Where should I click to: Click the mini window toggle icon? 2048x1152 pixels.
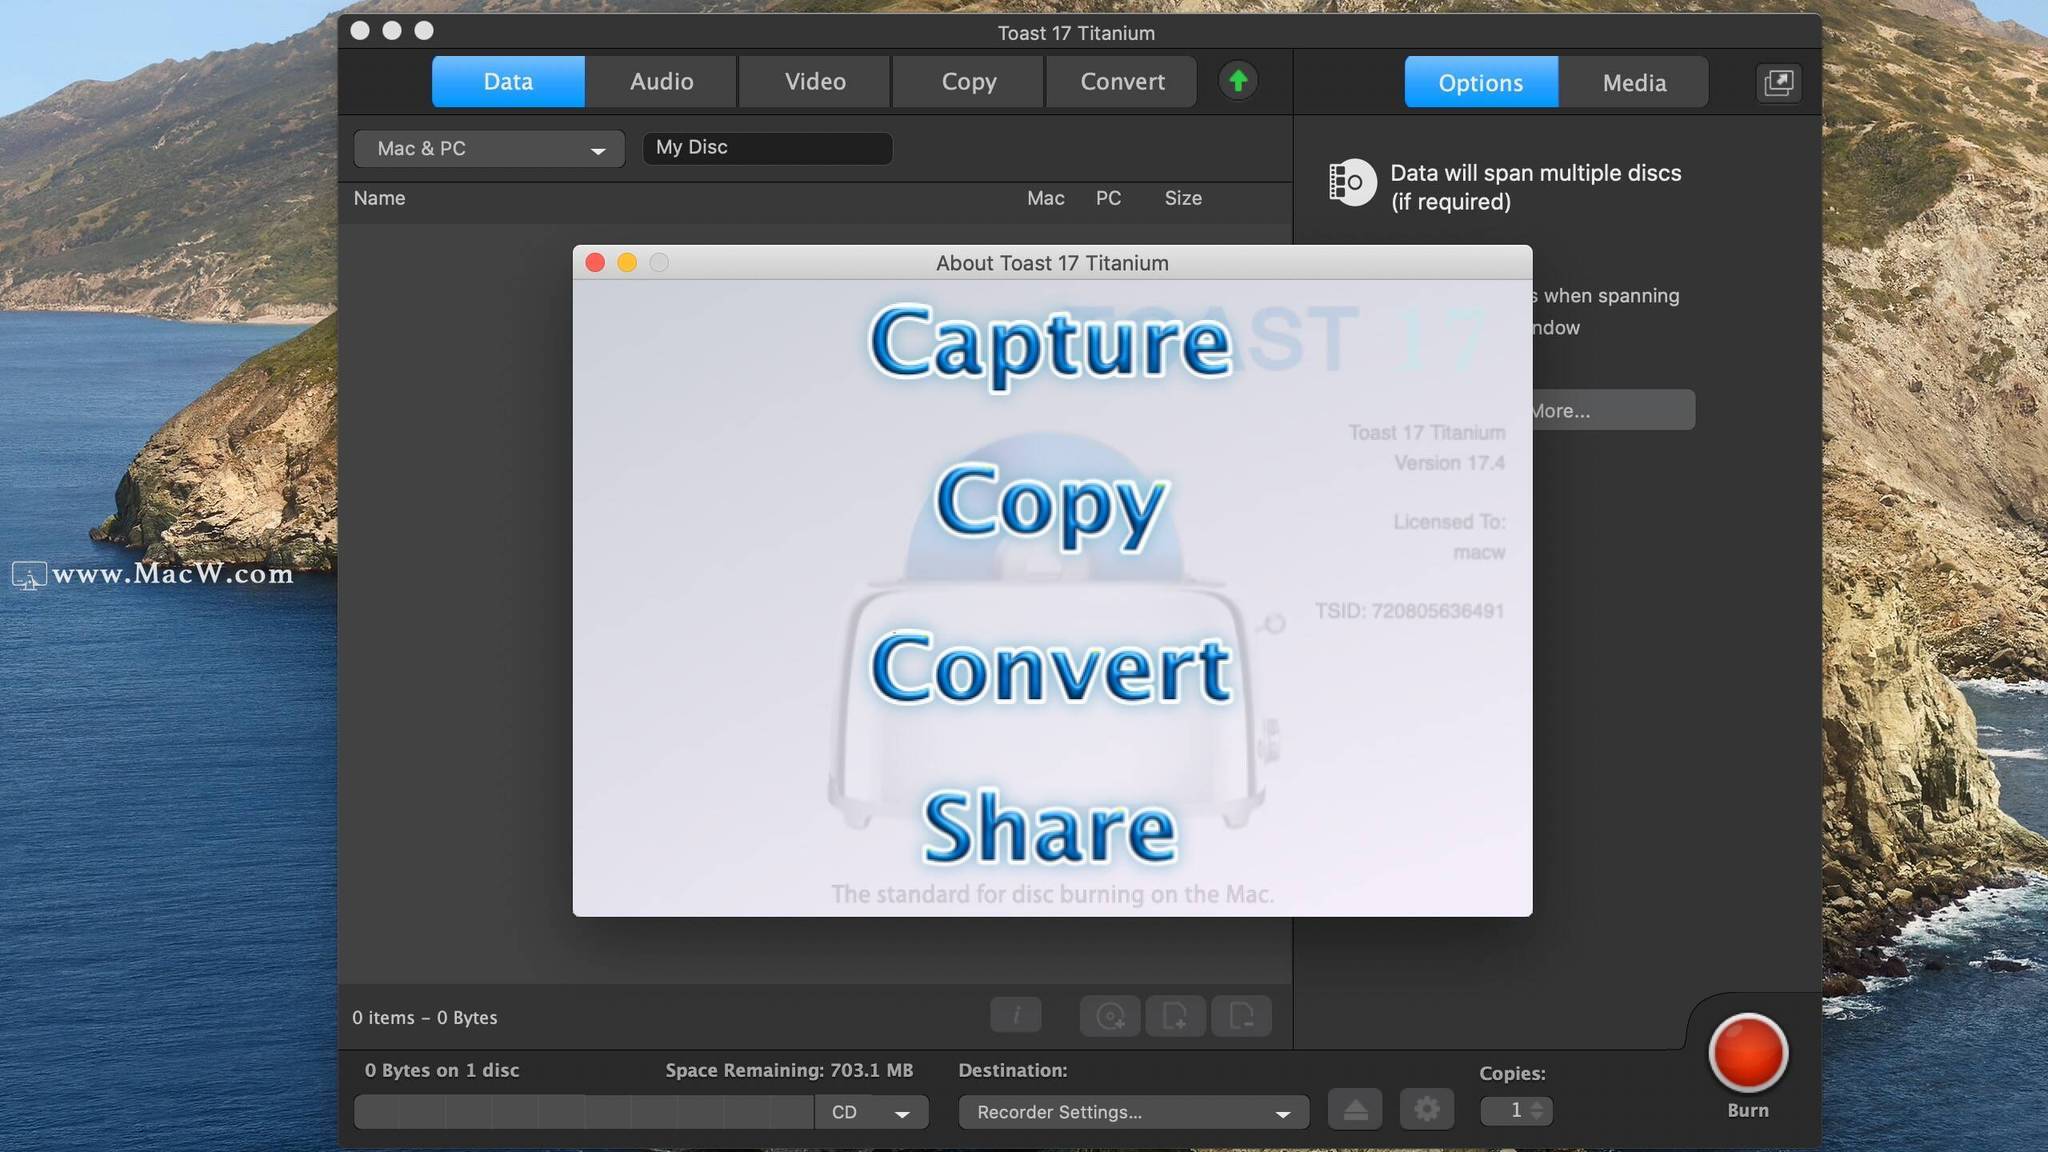pyautogui.click(x=1779, y=82)
